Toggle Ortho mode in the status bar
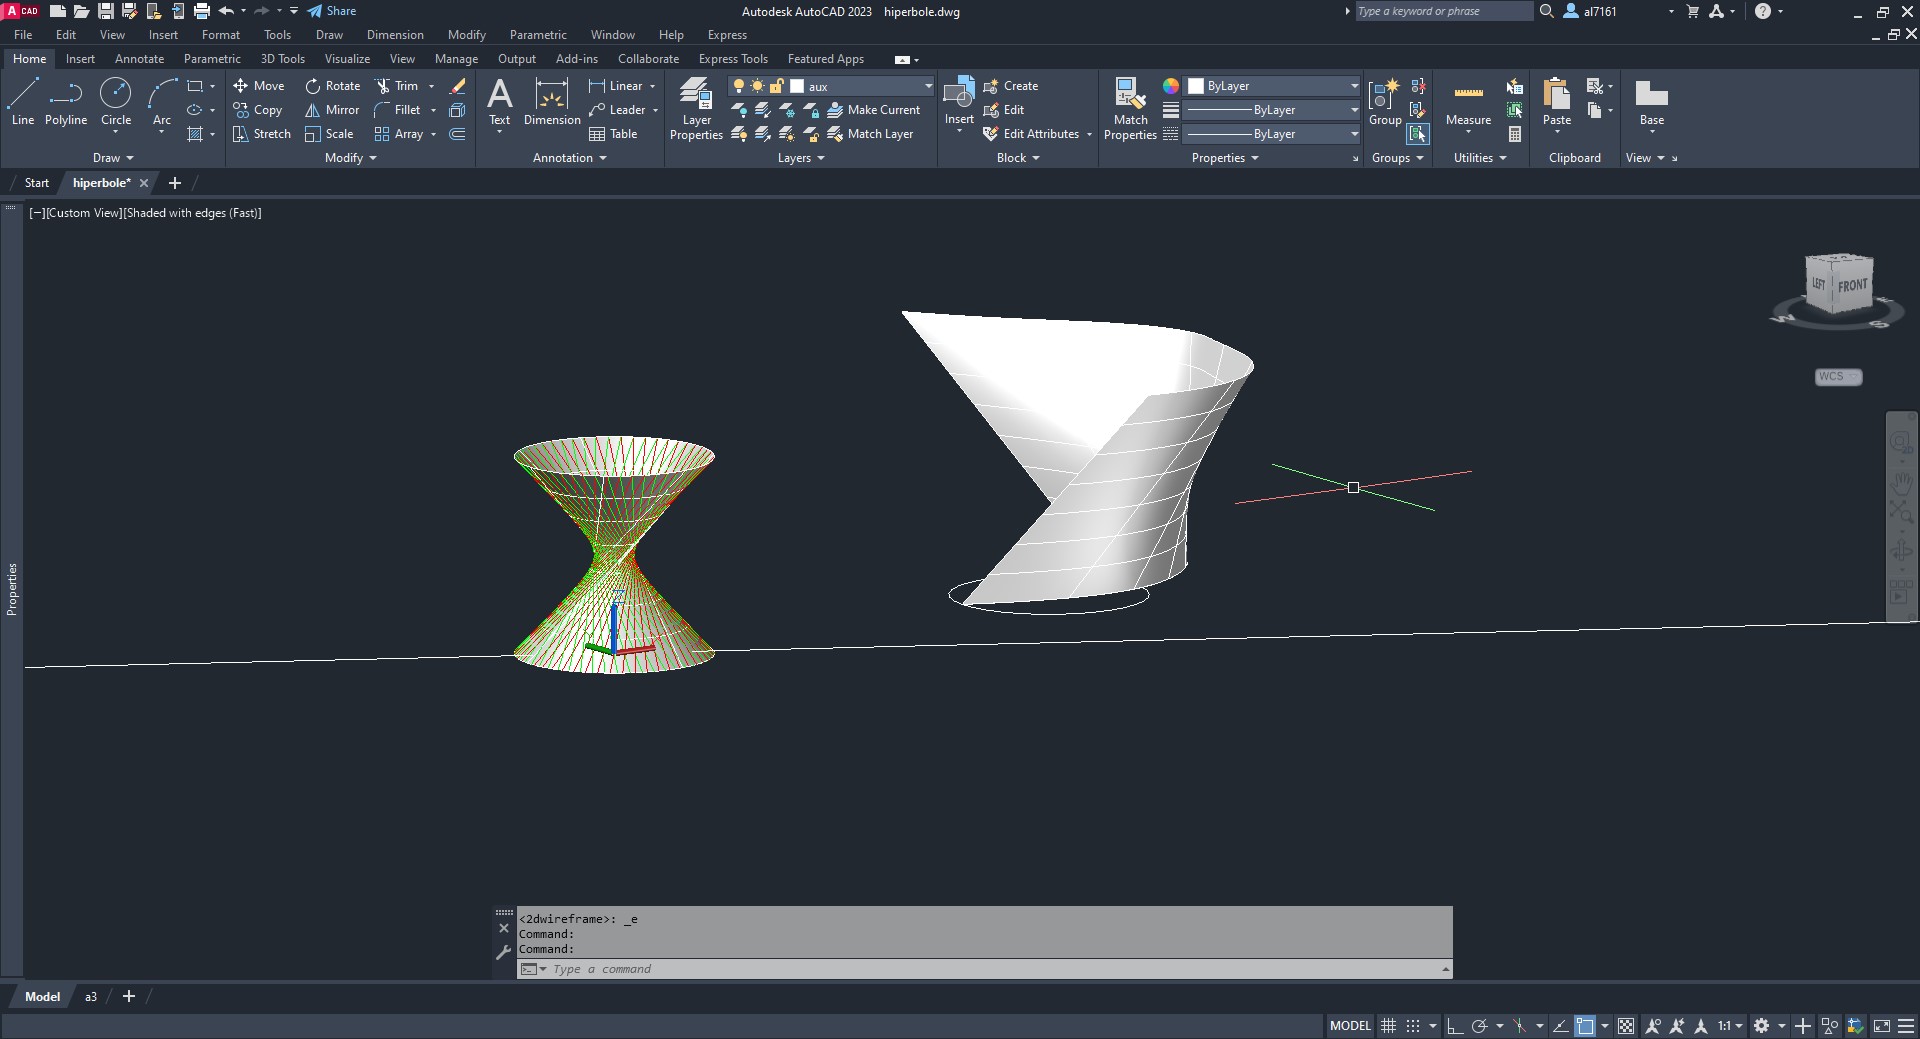The image size is (1920, 1039). (x=1454, y=1026)
